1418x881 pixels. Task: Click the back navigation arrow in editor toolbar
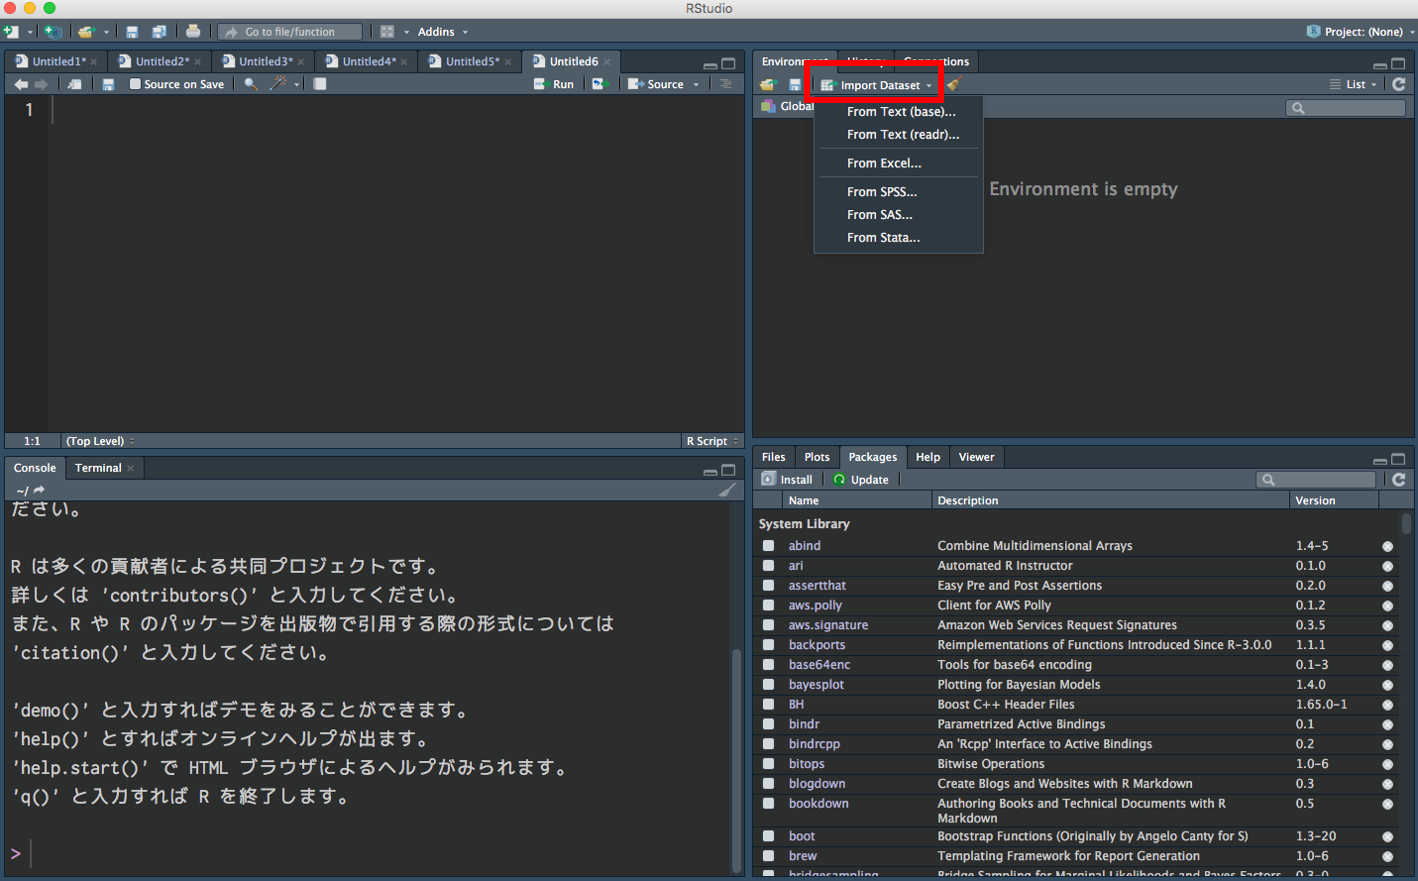[x=19, y=84]
